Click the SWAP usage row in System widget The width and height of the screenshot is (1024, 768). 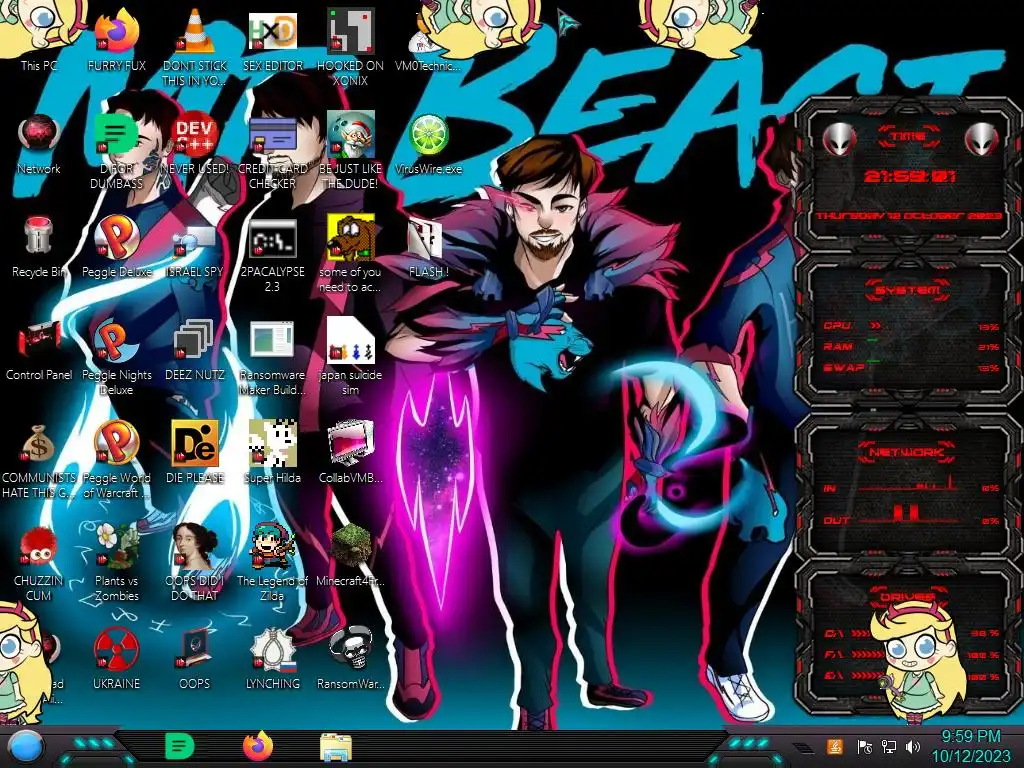click(x=911, y=367)
